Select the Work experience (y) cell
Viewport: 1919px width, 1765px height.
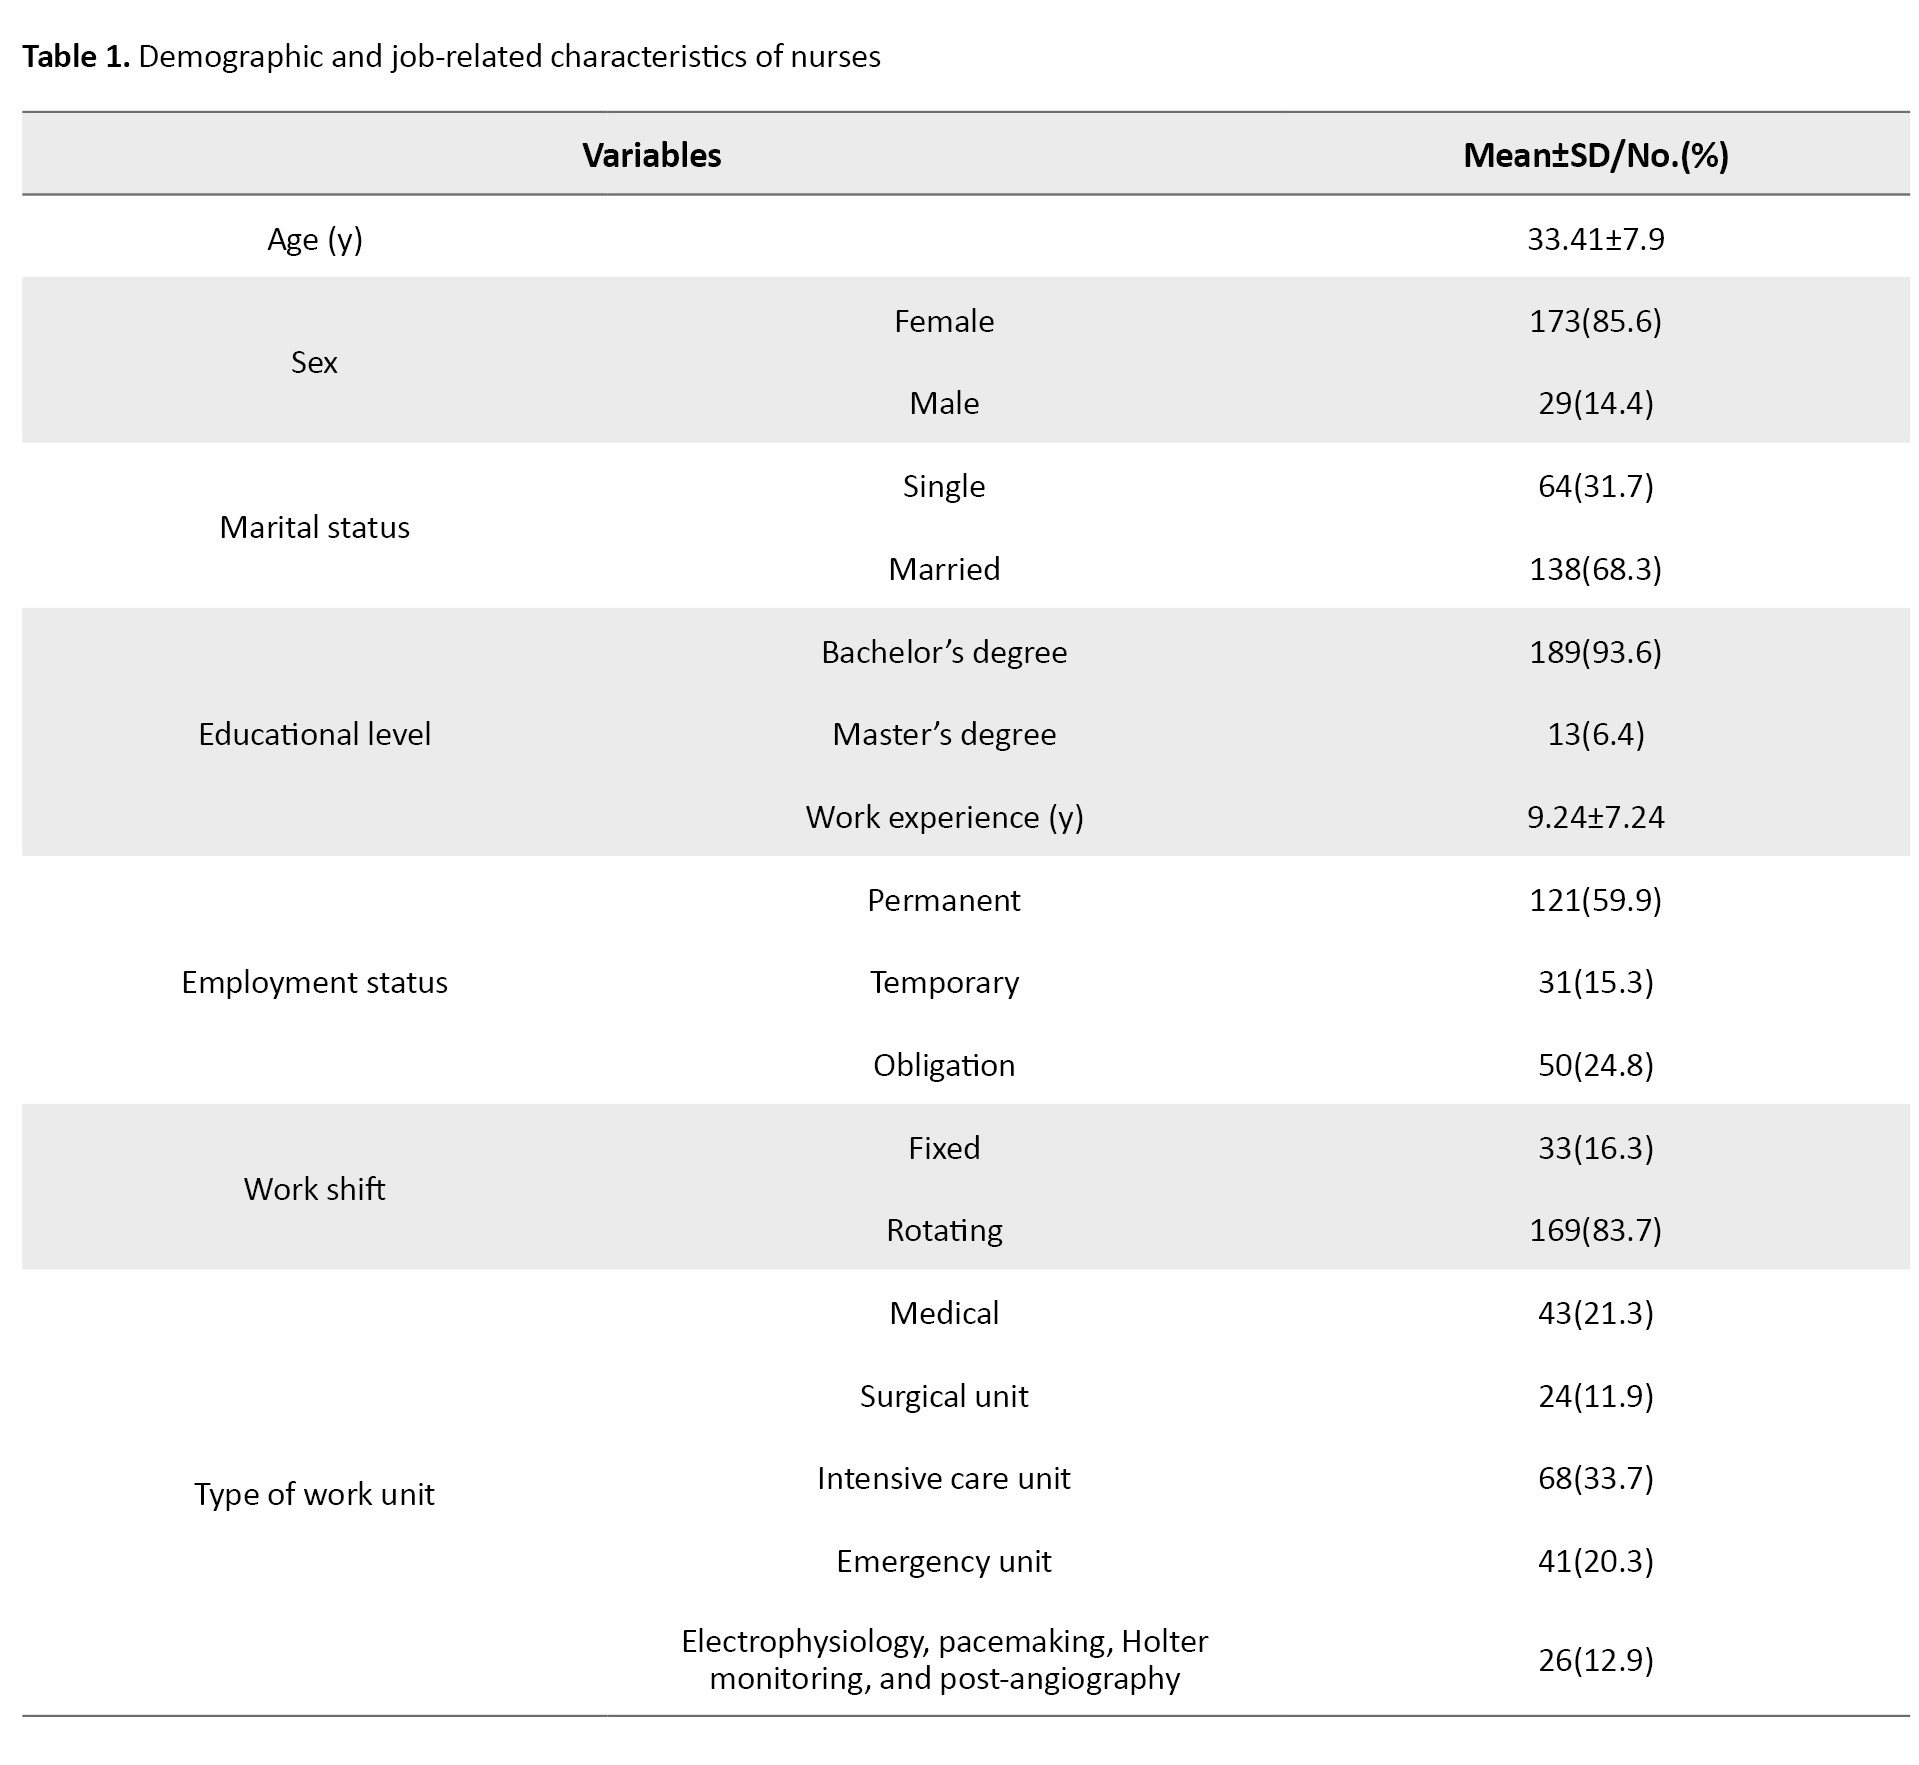[944, 817]
